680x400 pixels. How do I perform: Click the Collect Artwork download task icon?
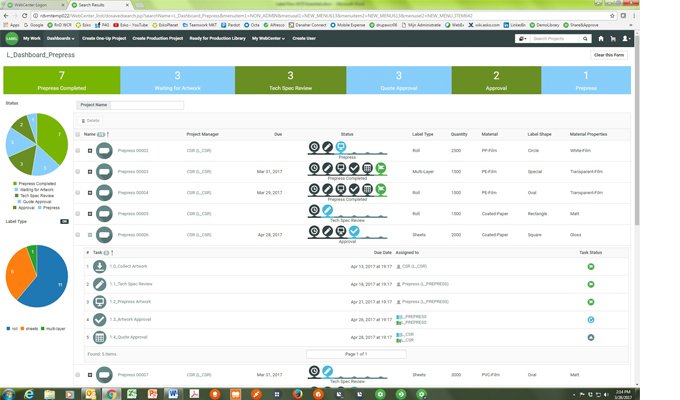(x=99, y=266)
